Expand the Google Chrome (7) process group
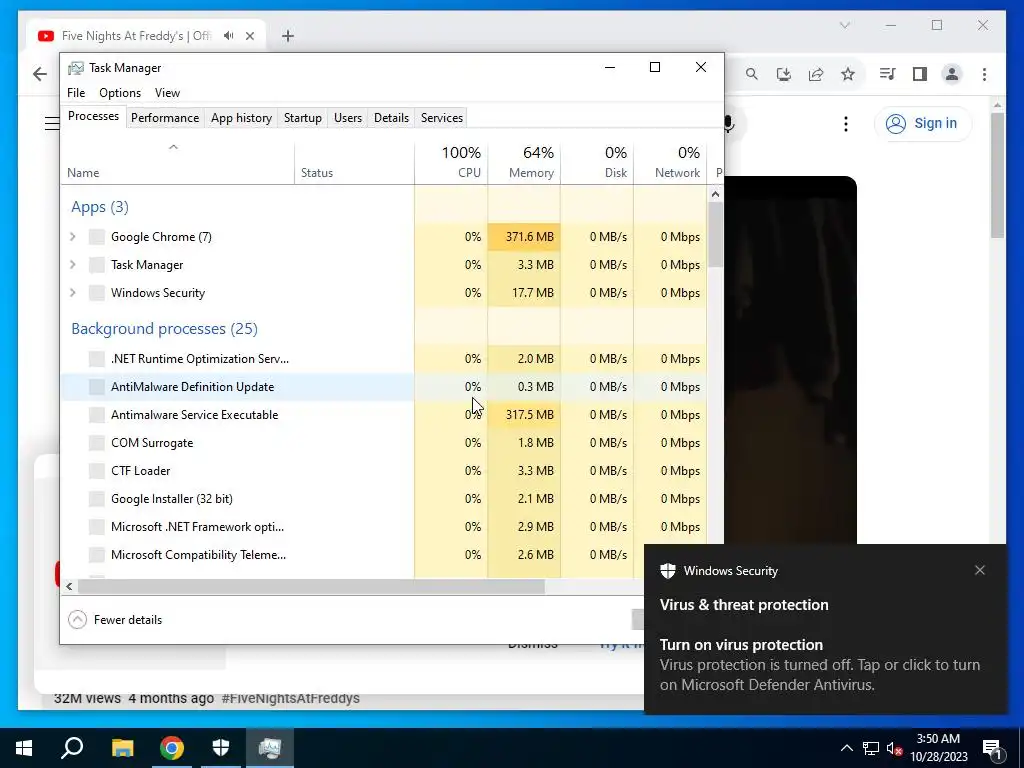This screenshot has width=1024, height=768. click(72, 237)
